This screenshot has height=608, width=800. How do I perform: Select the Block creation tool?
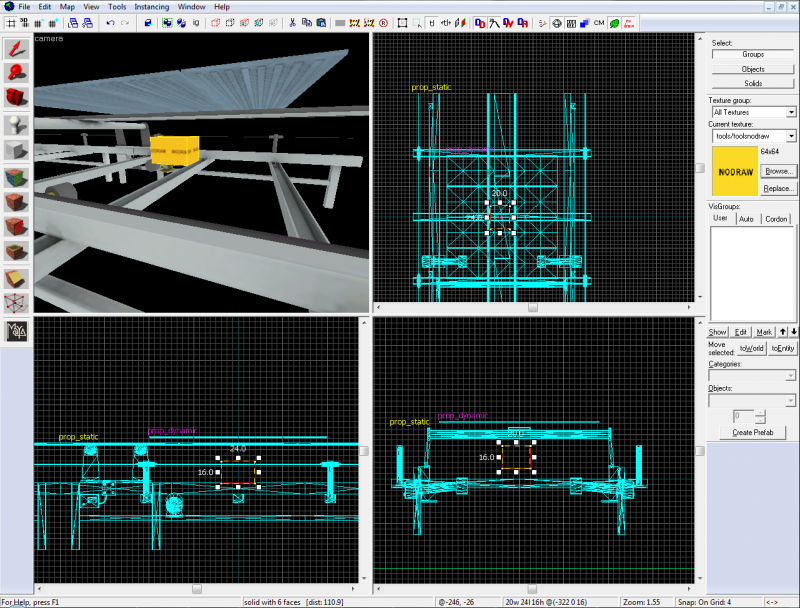14,149
